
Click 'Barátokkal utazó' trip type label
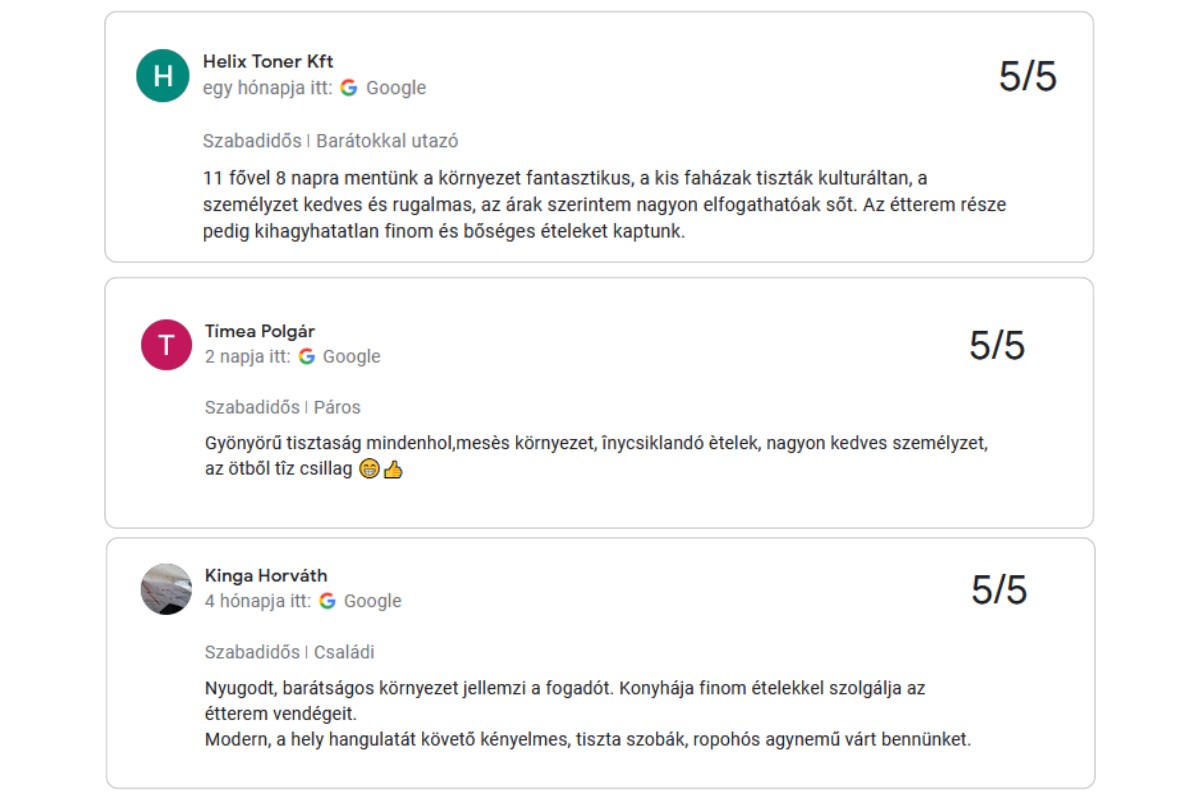click(x=387, y=141)
